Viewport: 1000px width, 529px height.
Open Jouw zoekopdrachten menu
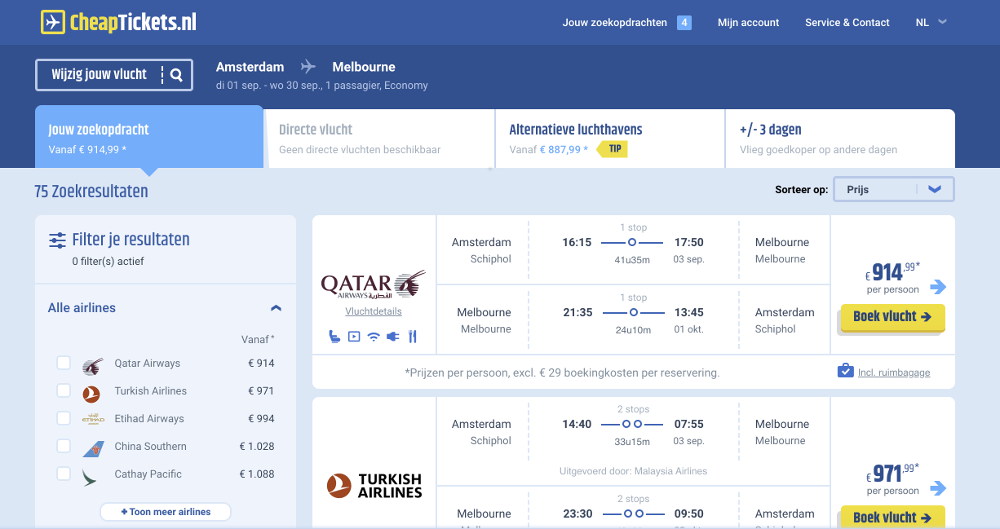[x=615, y=22]
